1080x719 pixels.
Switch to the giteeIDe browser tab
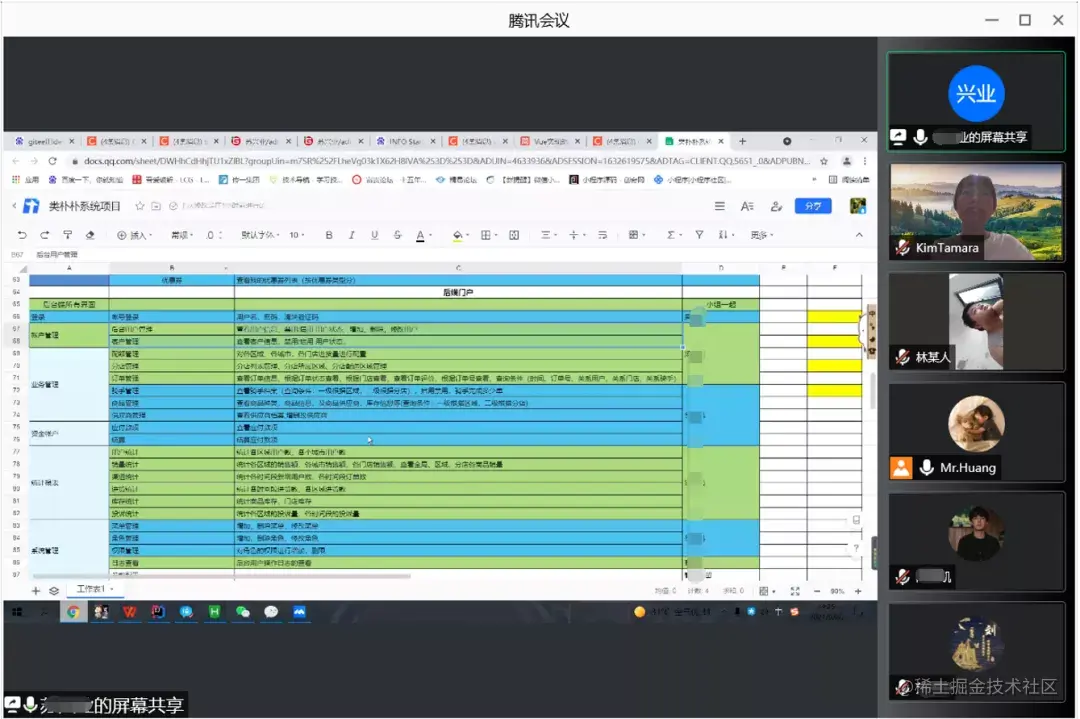coord(43,141)
